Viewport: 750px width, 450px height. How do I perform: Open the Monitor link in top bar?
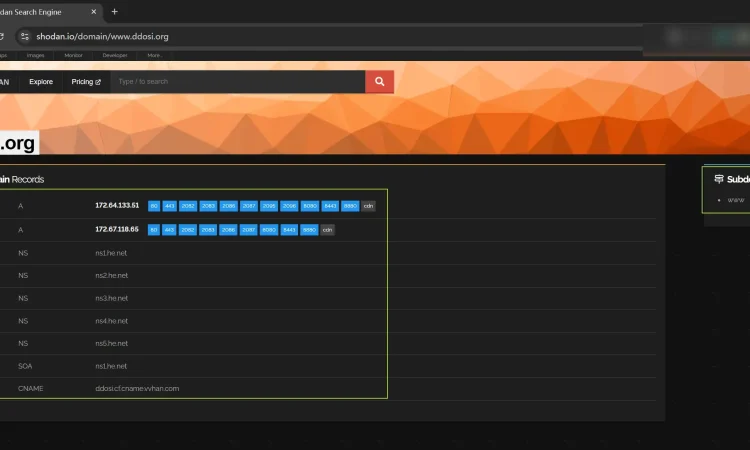pyautogui.click(x=73, y=55)
